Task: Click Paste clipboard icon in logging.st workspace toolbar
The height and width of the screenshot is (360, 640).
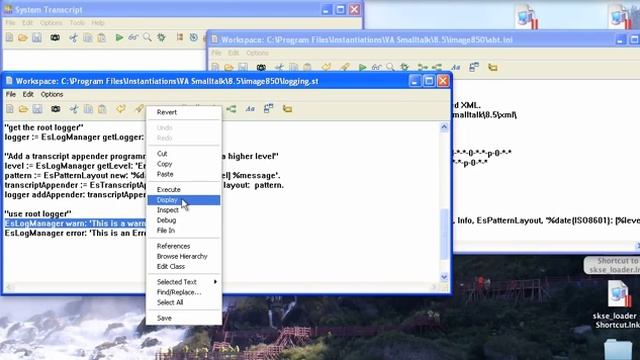Action: point(102,109)
